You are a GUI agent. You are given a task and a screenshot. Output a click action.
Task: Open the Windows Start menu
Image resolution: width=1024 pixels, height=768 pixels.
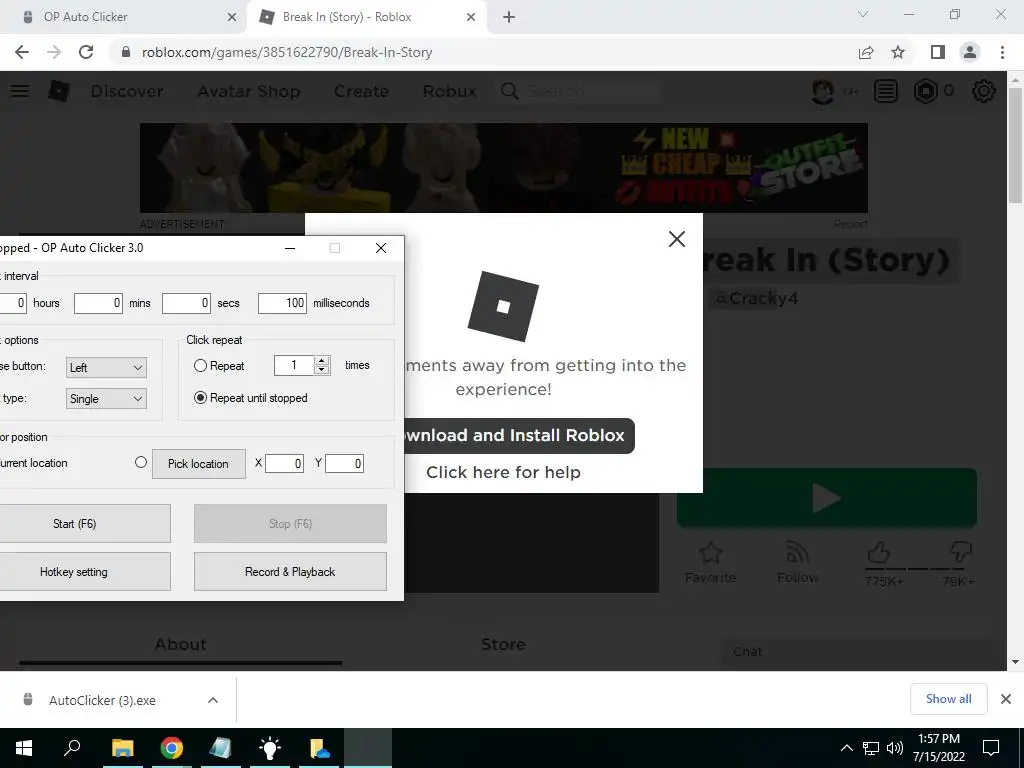coord(24,748)
